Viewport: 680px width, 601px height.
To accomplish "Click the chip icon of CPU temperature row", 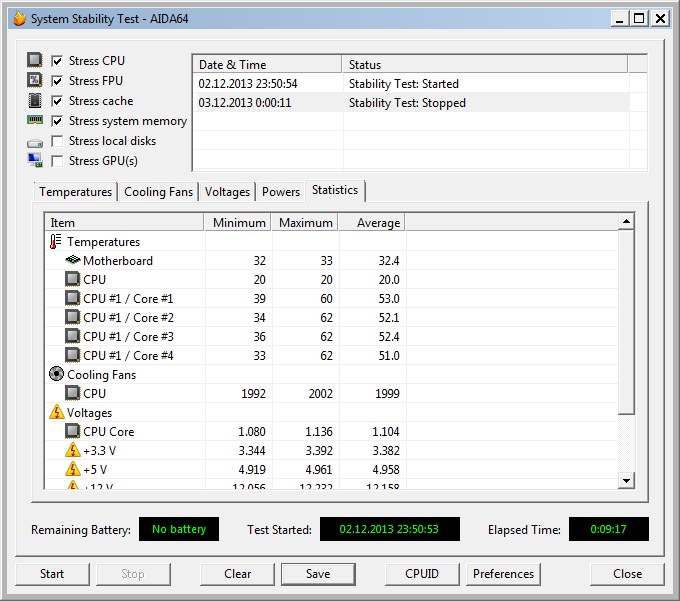I will click(72, 279).
